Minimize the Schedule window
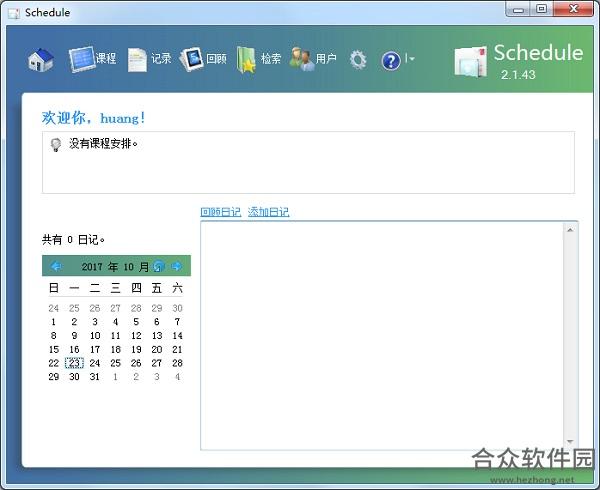 pos(518,9)
